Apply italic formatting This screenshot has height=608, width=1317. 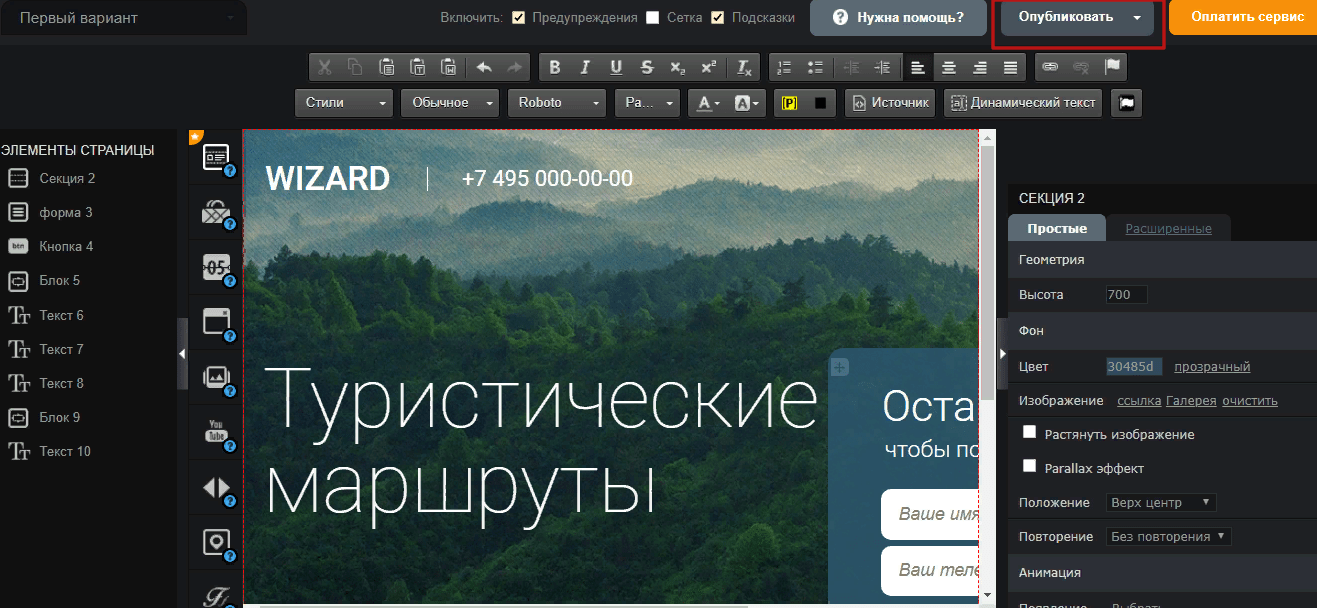click(586, 67)
